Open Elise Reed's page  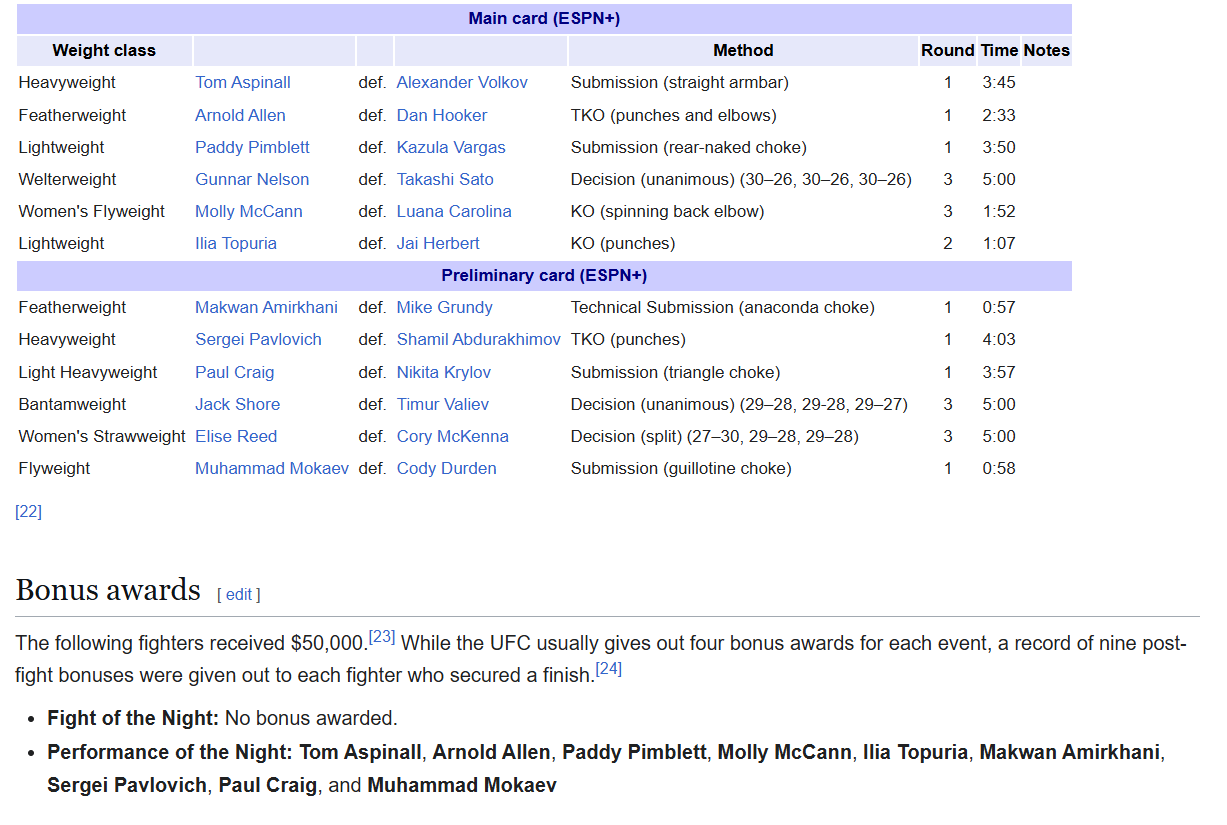(x=236, y=436)
